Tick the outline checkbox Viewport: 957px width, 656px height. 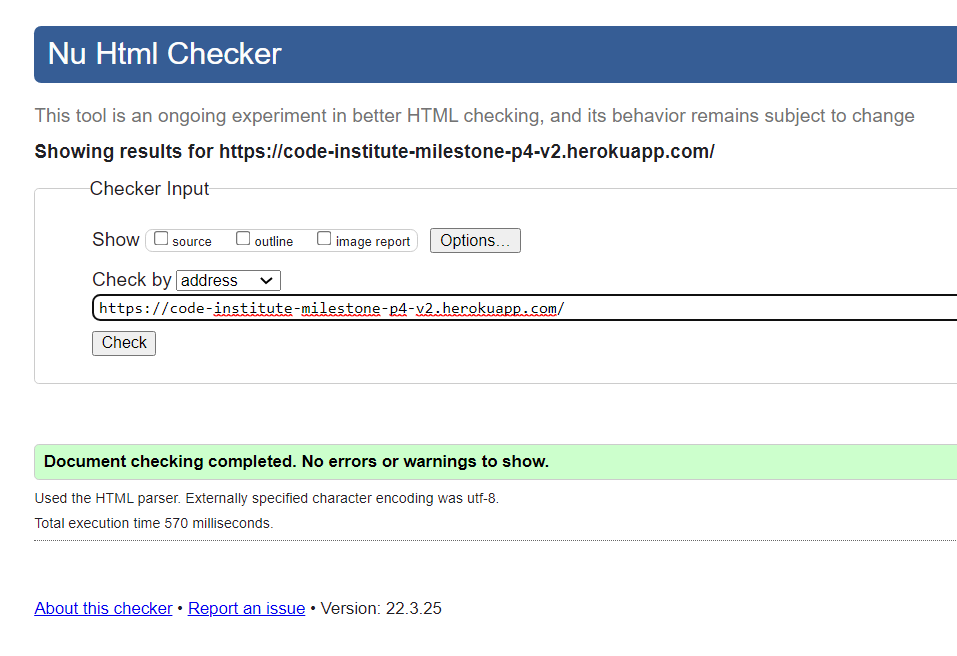pyautogui.click(x=243, y=239)
